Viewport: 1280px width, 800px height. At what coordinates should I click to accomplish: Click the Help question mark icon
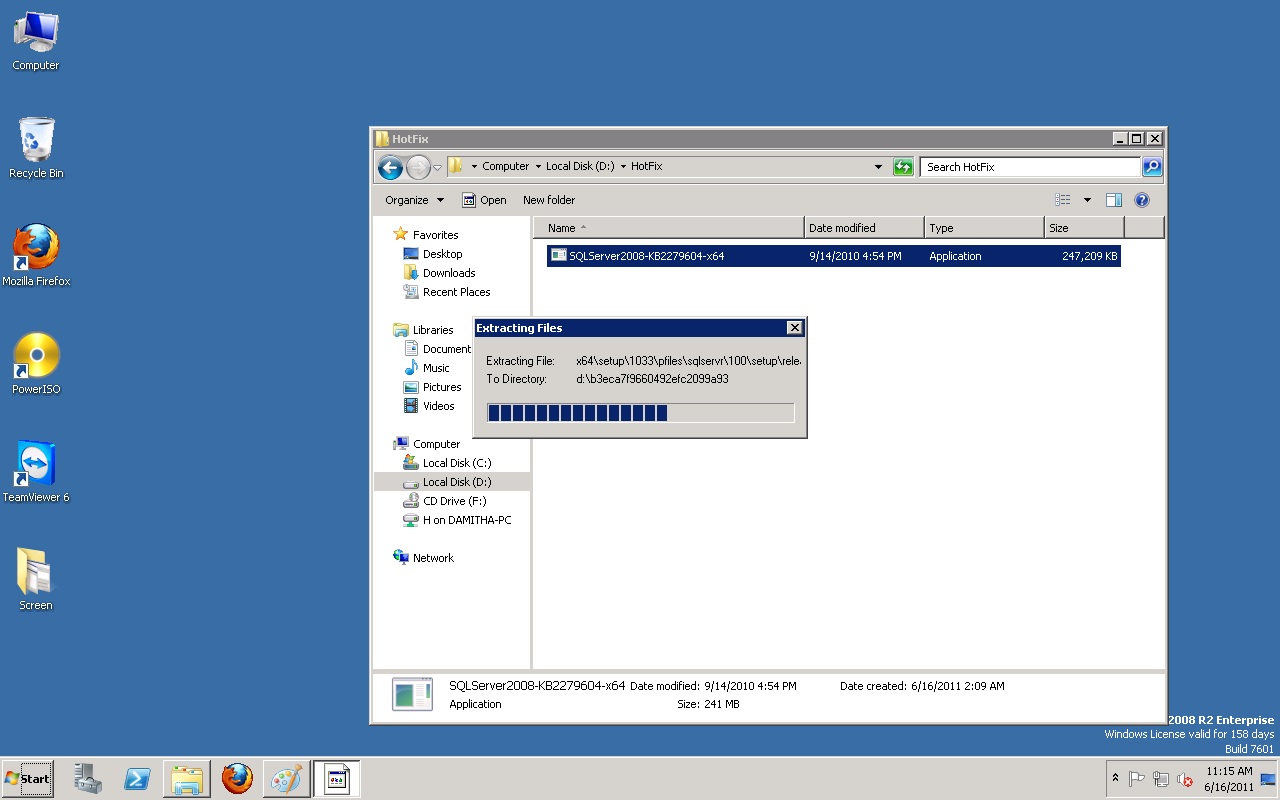click(1141, 199)
